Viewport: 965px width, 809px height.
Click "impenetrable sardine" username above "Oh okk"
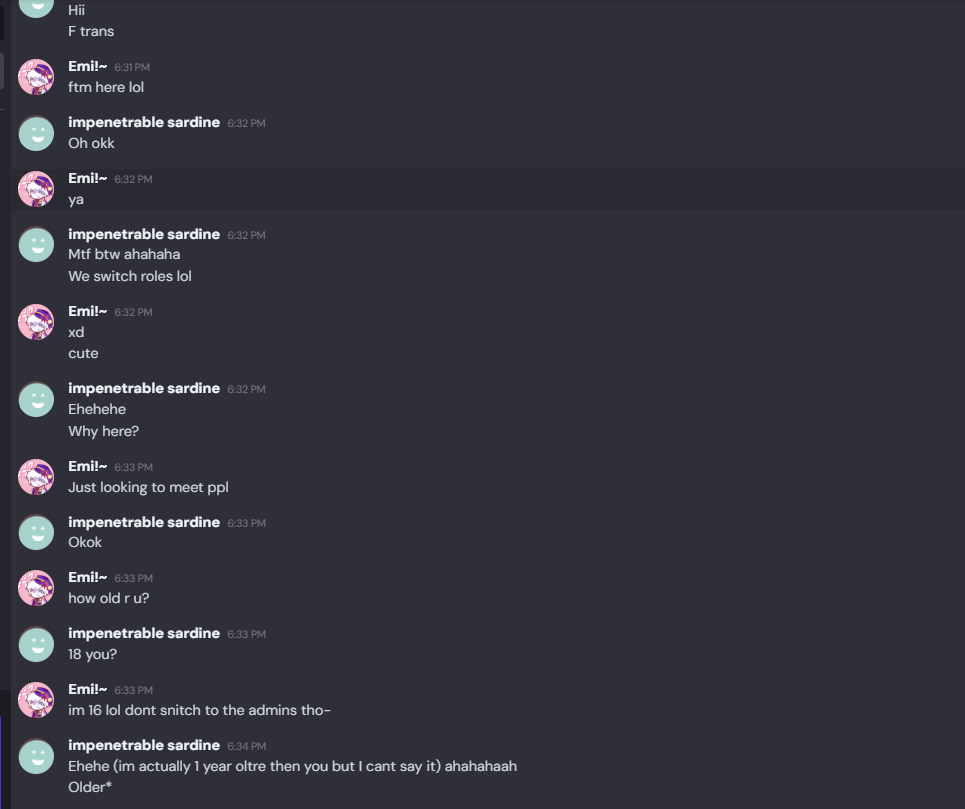point(144,122)
